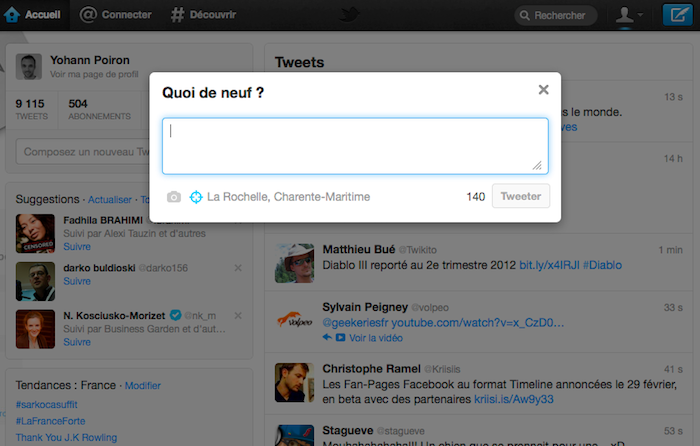Click into the tweet text area
The height and width of the screenshot is (446, 700).
[x=355, y=146]
